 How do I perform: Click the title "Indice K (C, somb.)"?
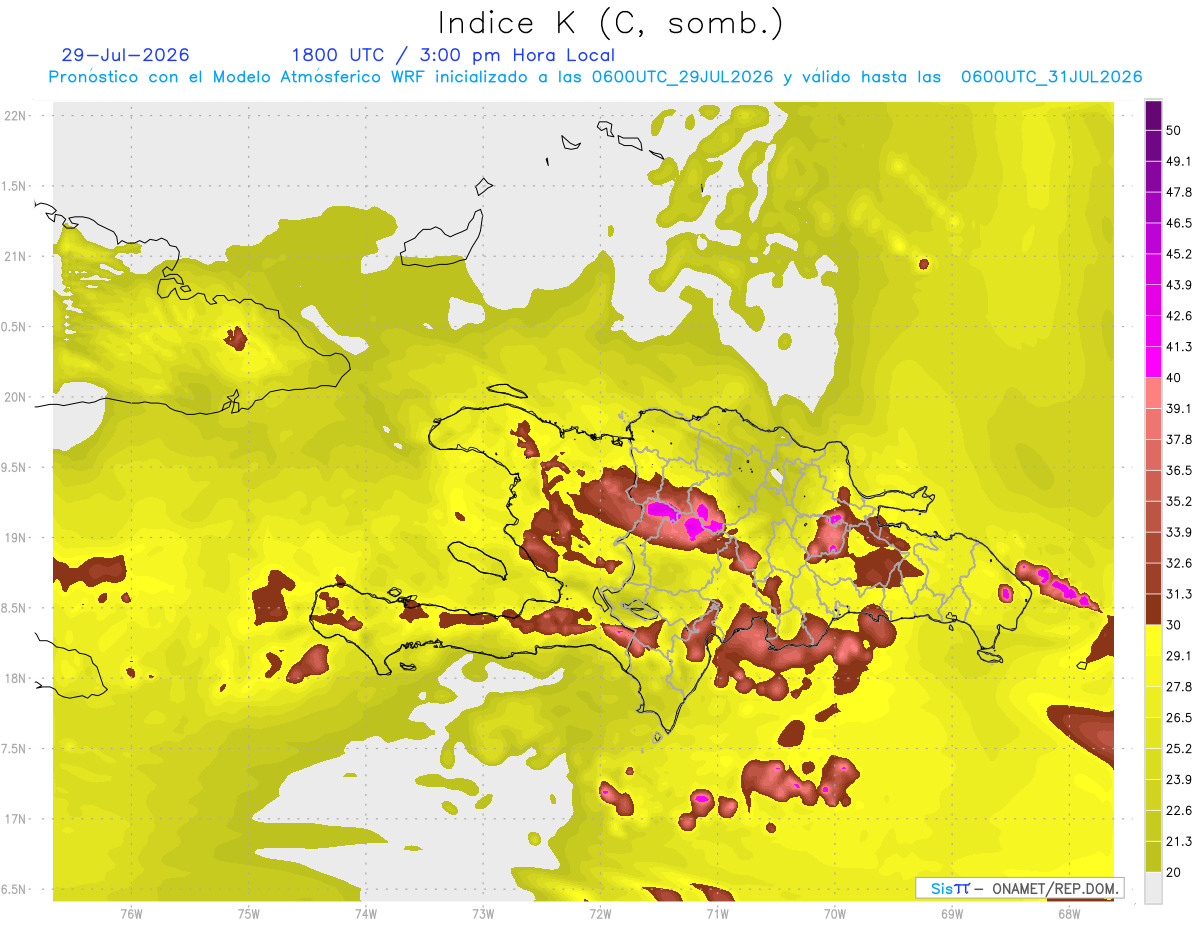tap(610, 23)
